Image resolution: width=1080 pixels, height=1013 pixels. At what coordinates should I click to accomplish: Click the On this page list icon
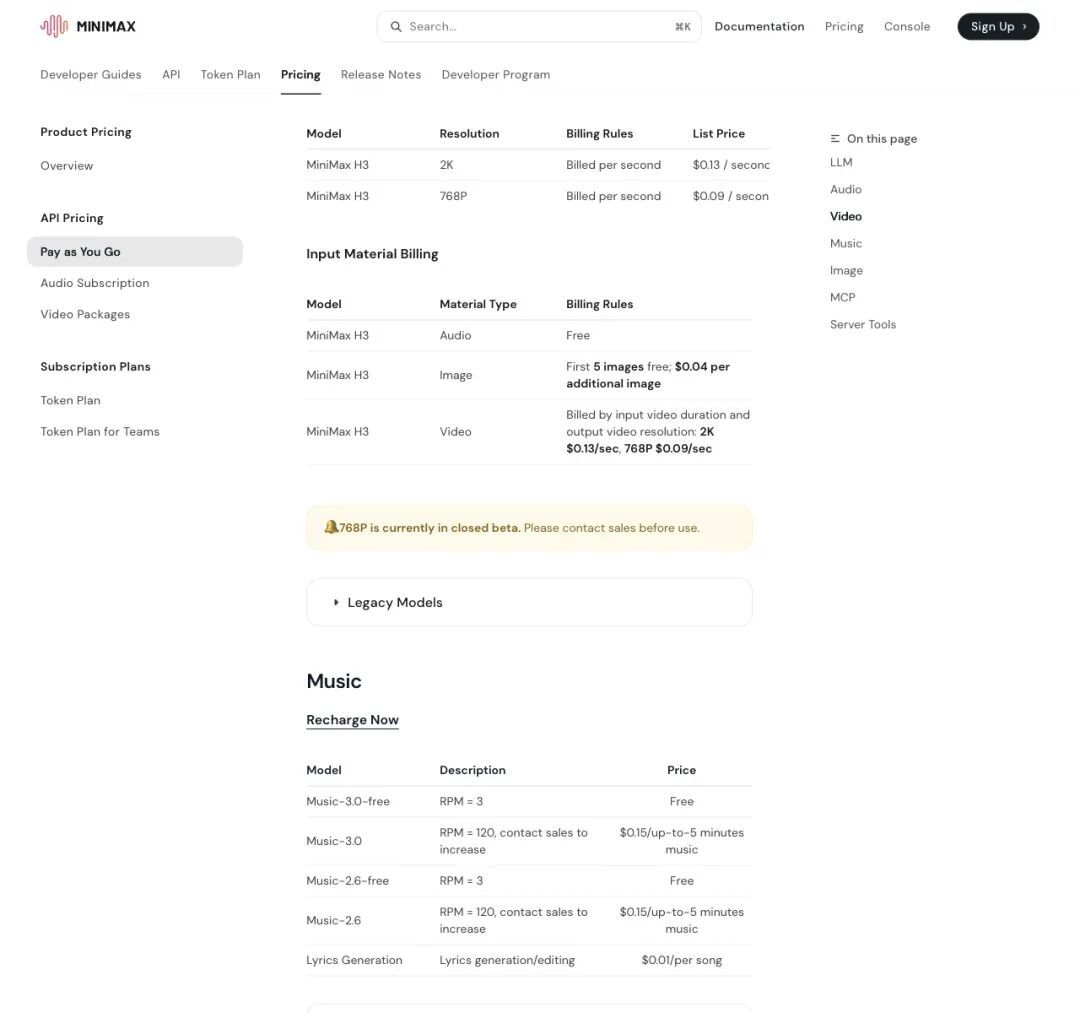tap(835, 138)
